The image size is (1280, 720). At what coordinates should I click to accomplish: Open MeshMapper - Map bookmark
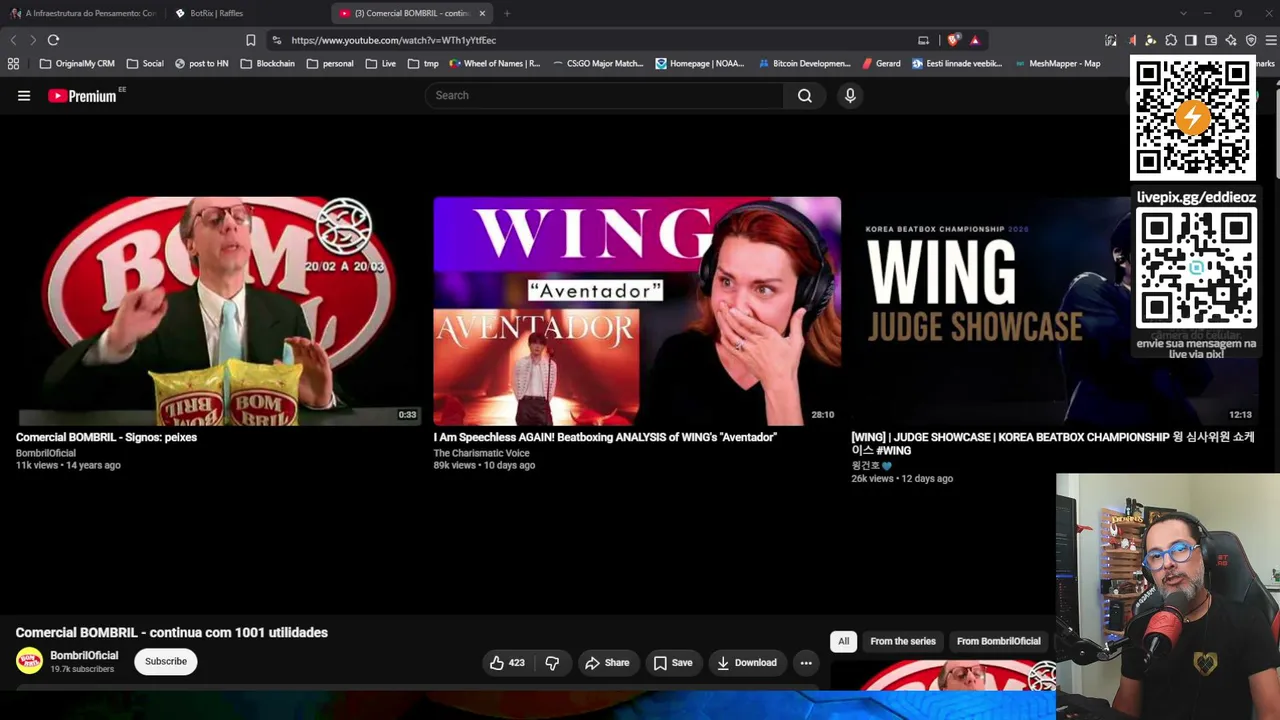1057,63
